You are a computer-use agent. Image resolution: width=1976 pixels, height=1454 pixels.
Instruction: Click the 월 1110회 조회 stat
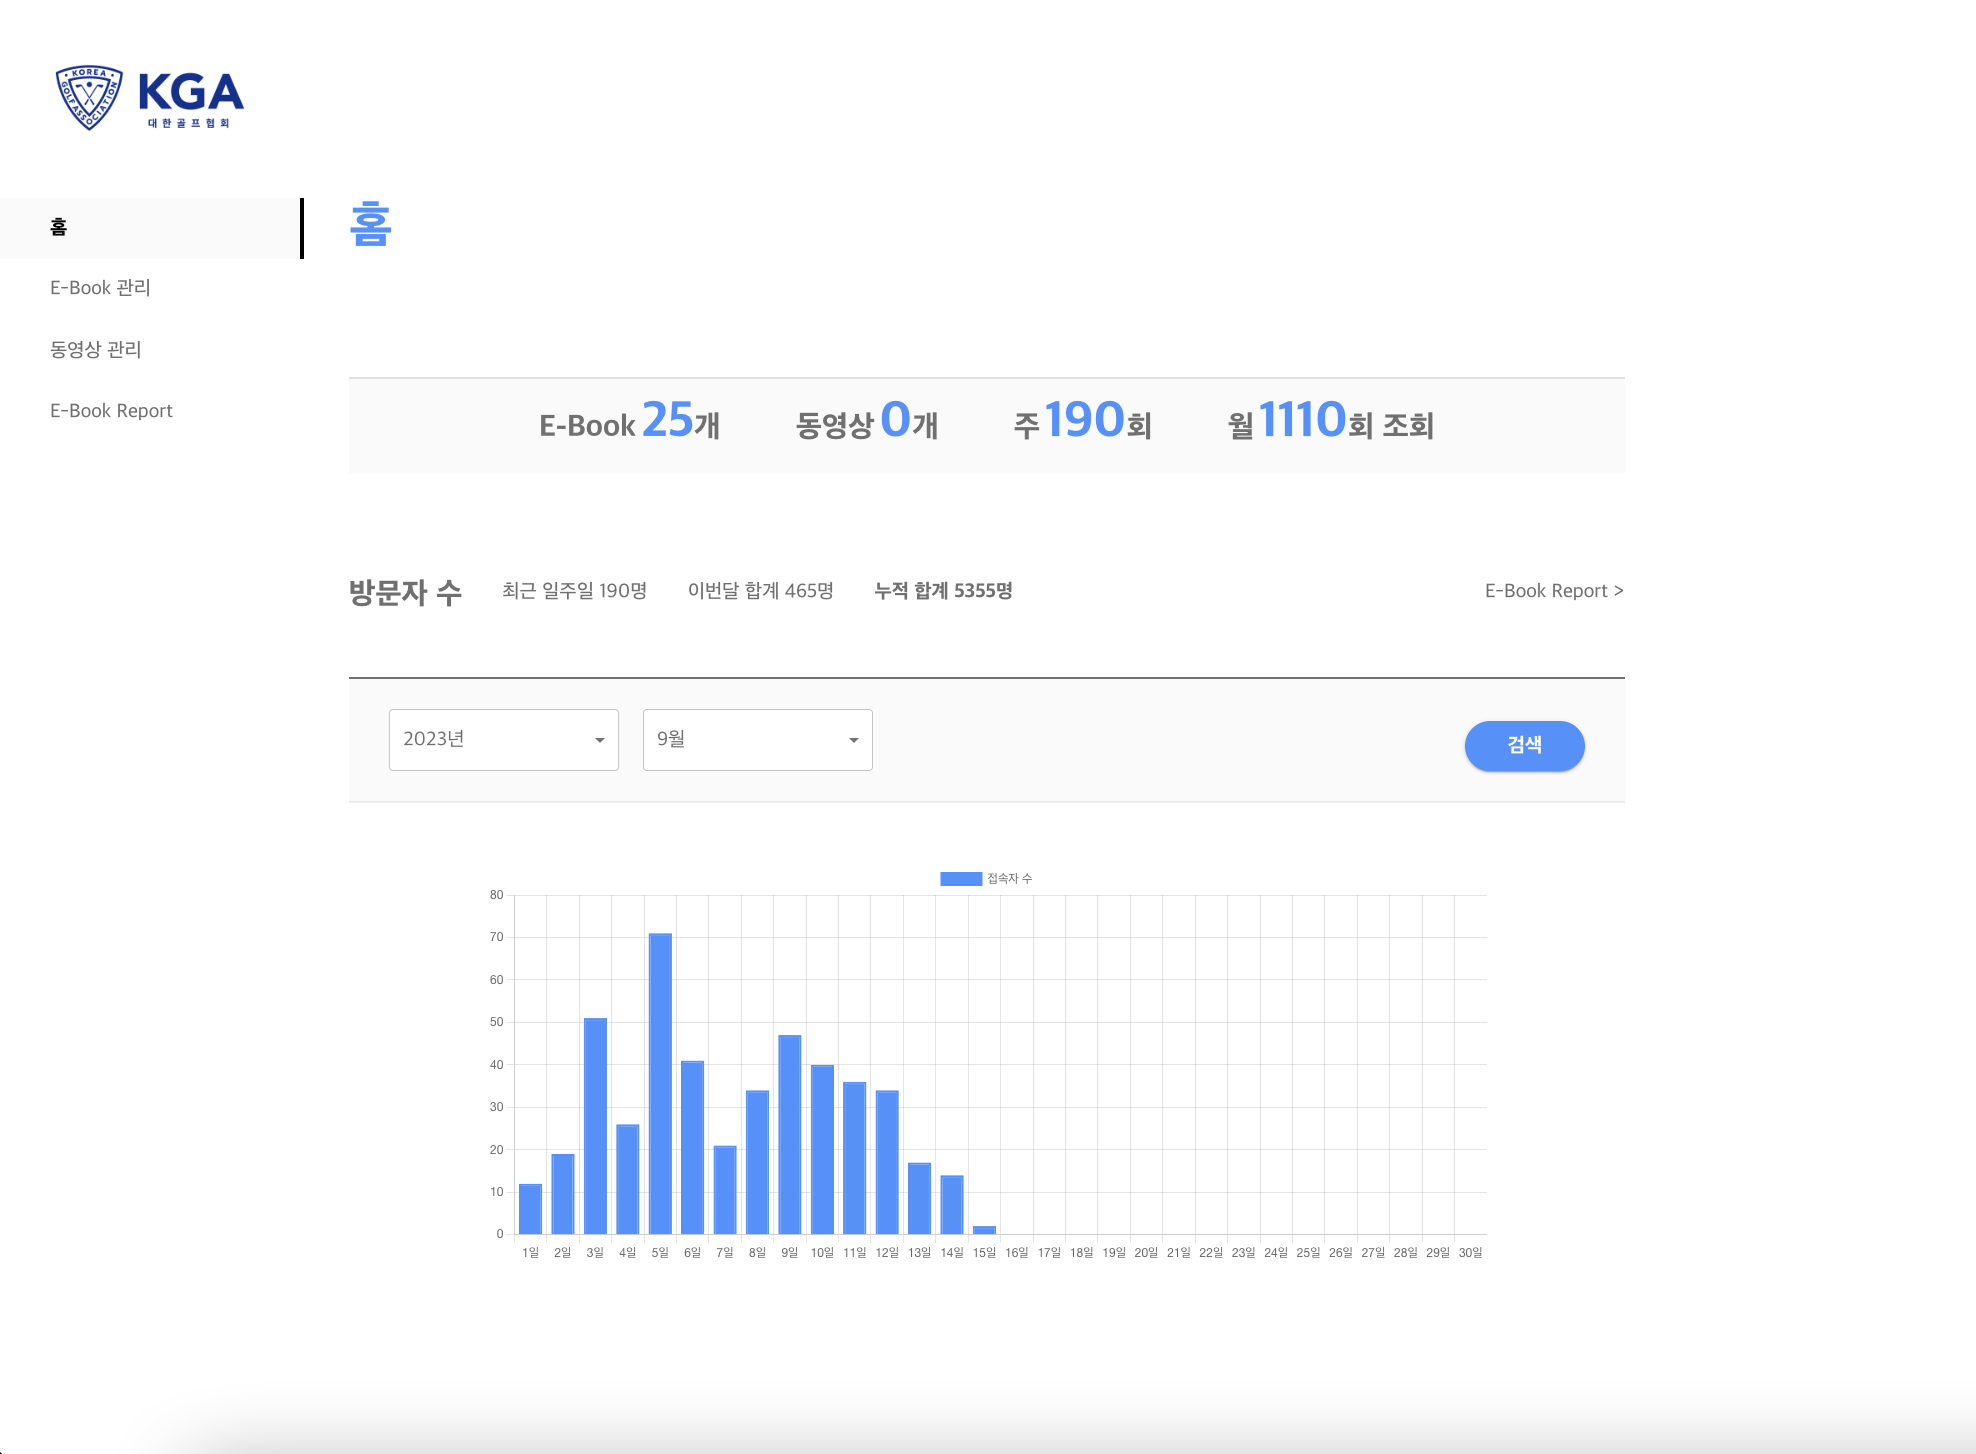tap(1330, 421)
